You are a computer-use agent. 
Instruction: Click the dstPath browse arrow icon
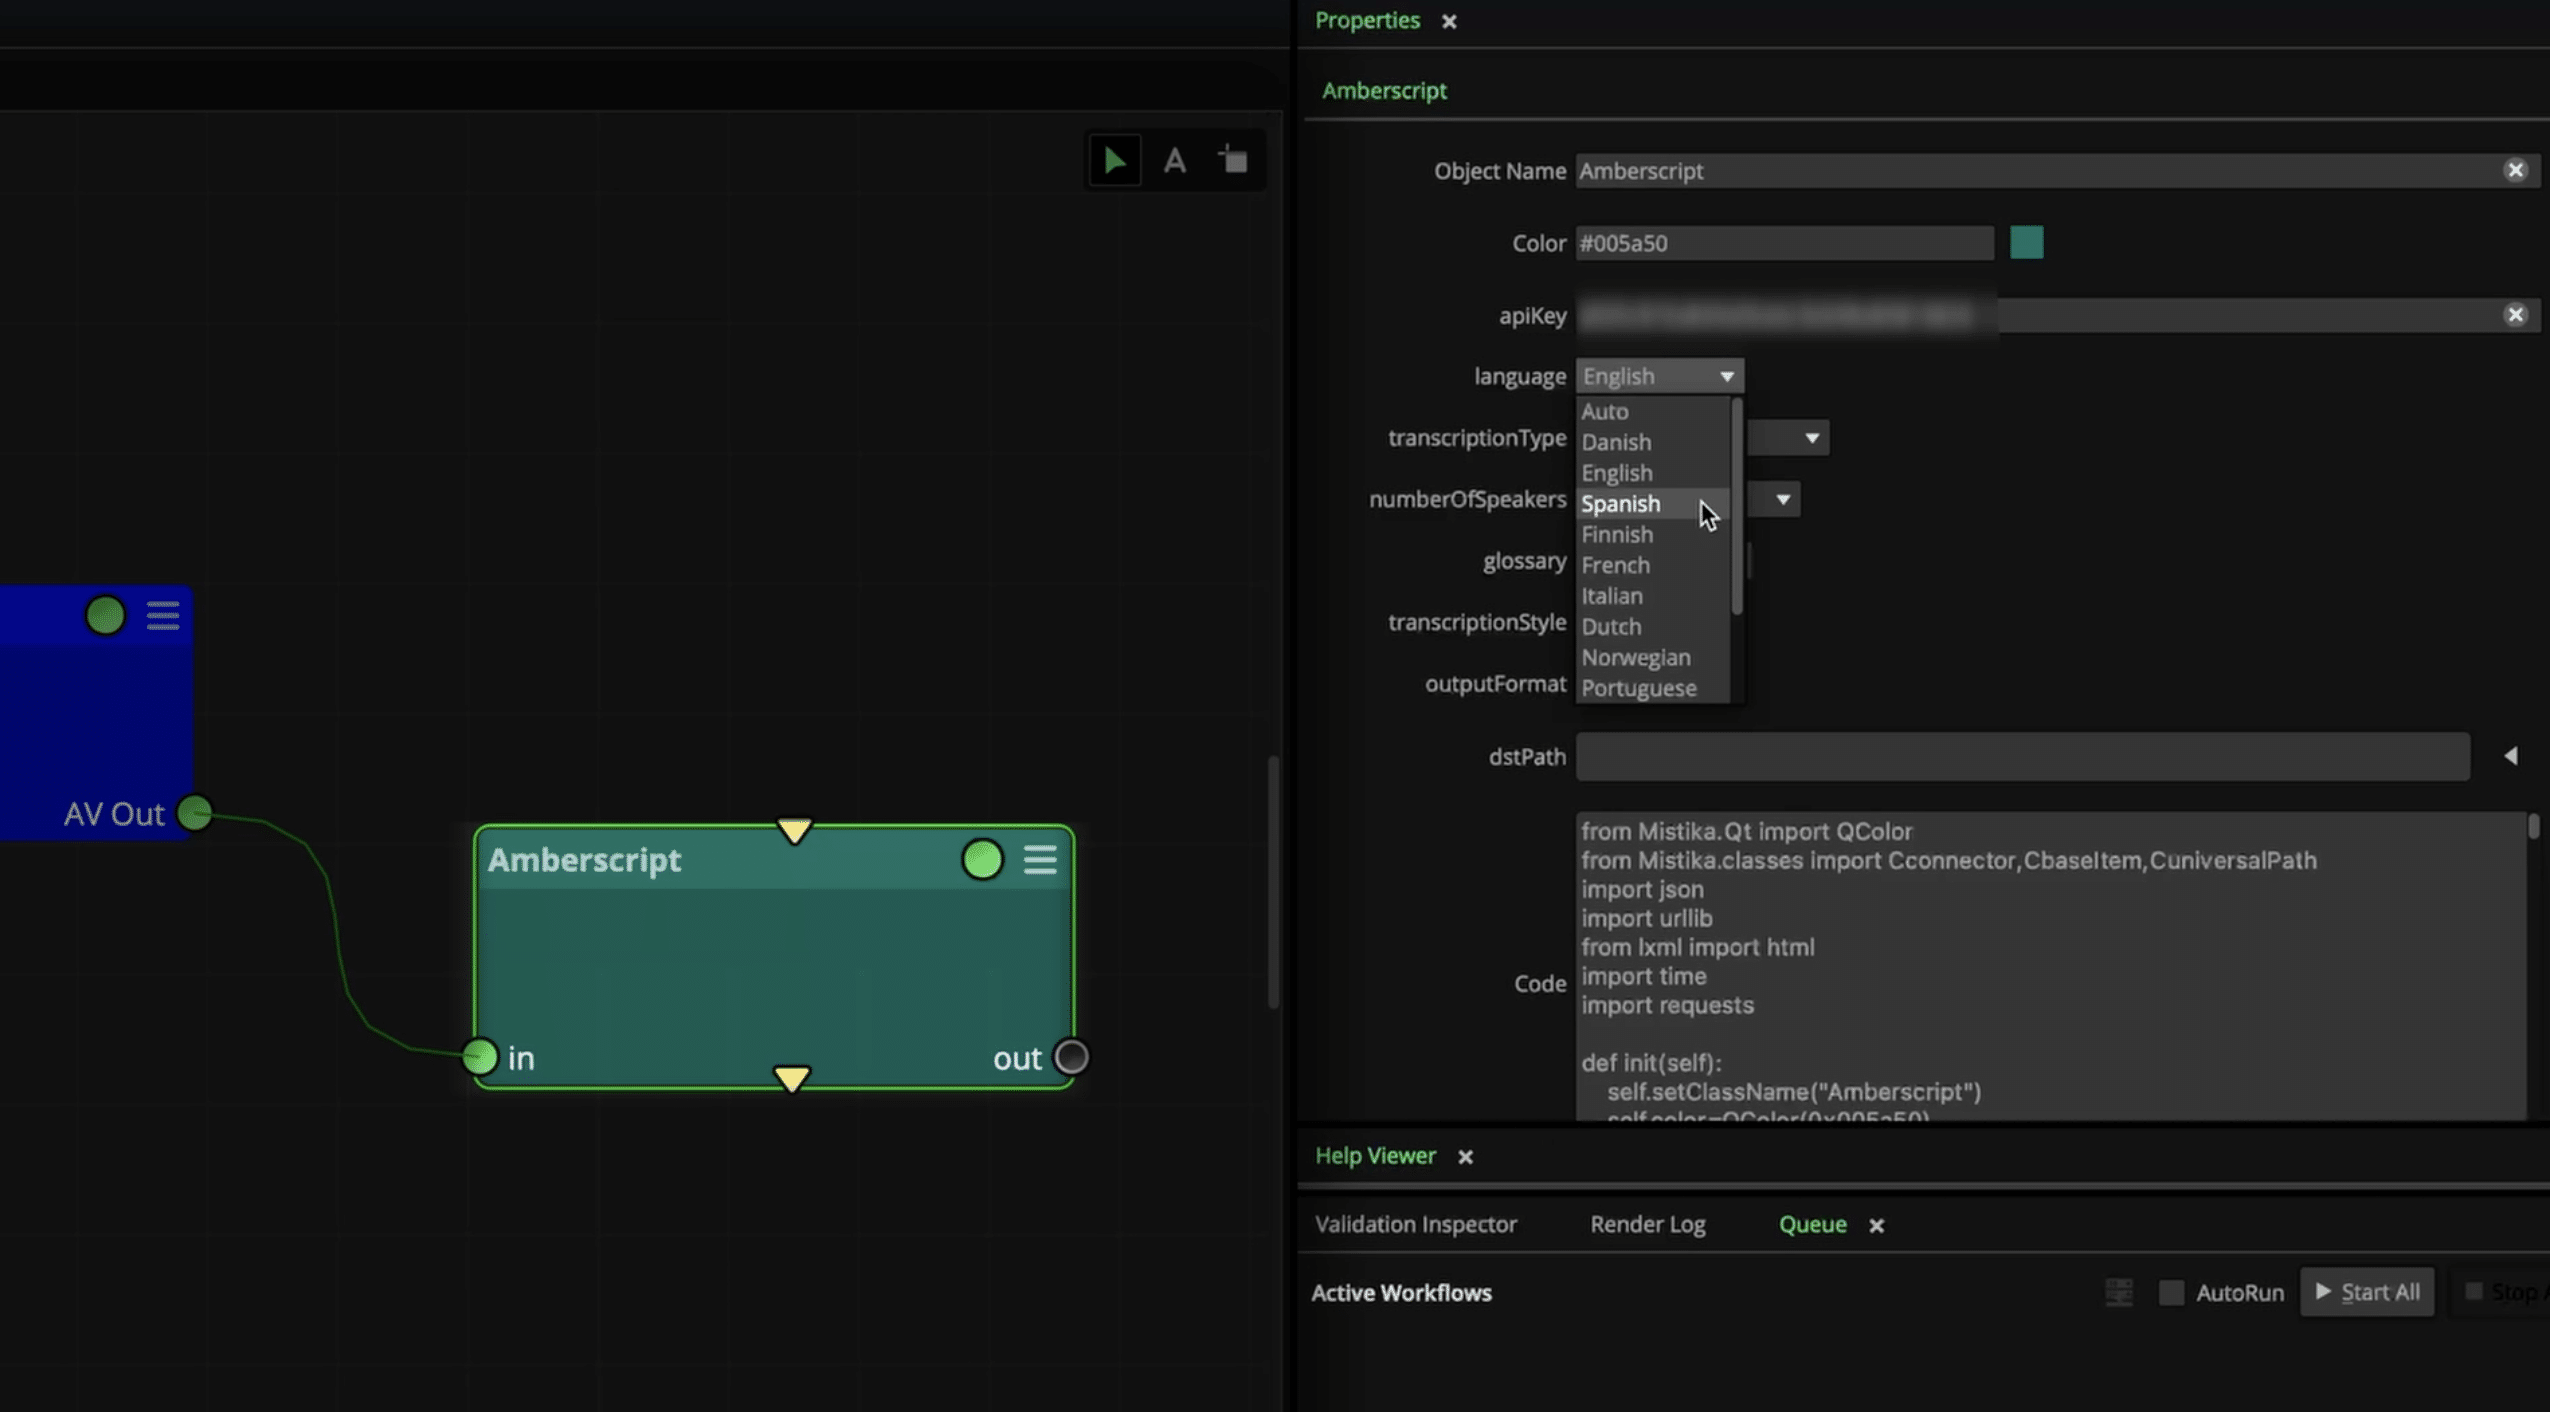click(2510, 756)
